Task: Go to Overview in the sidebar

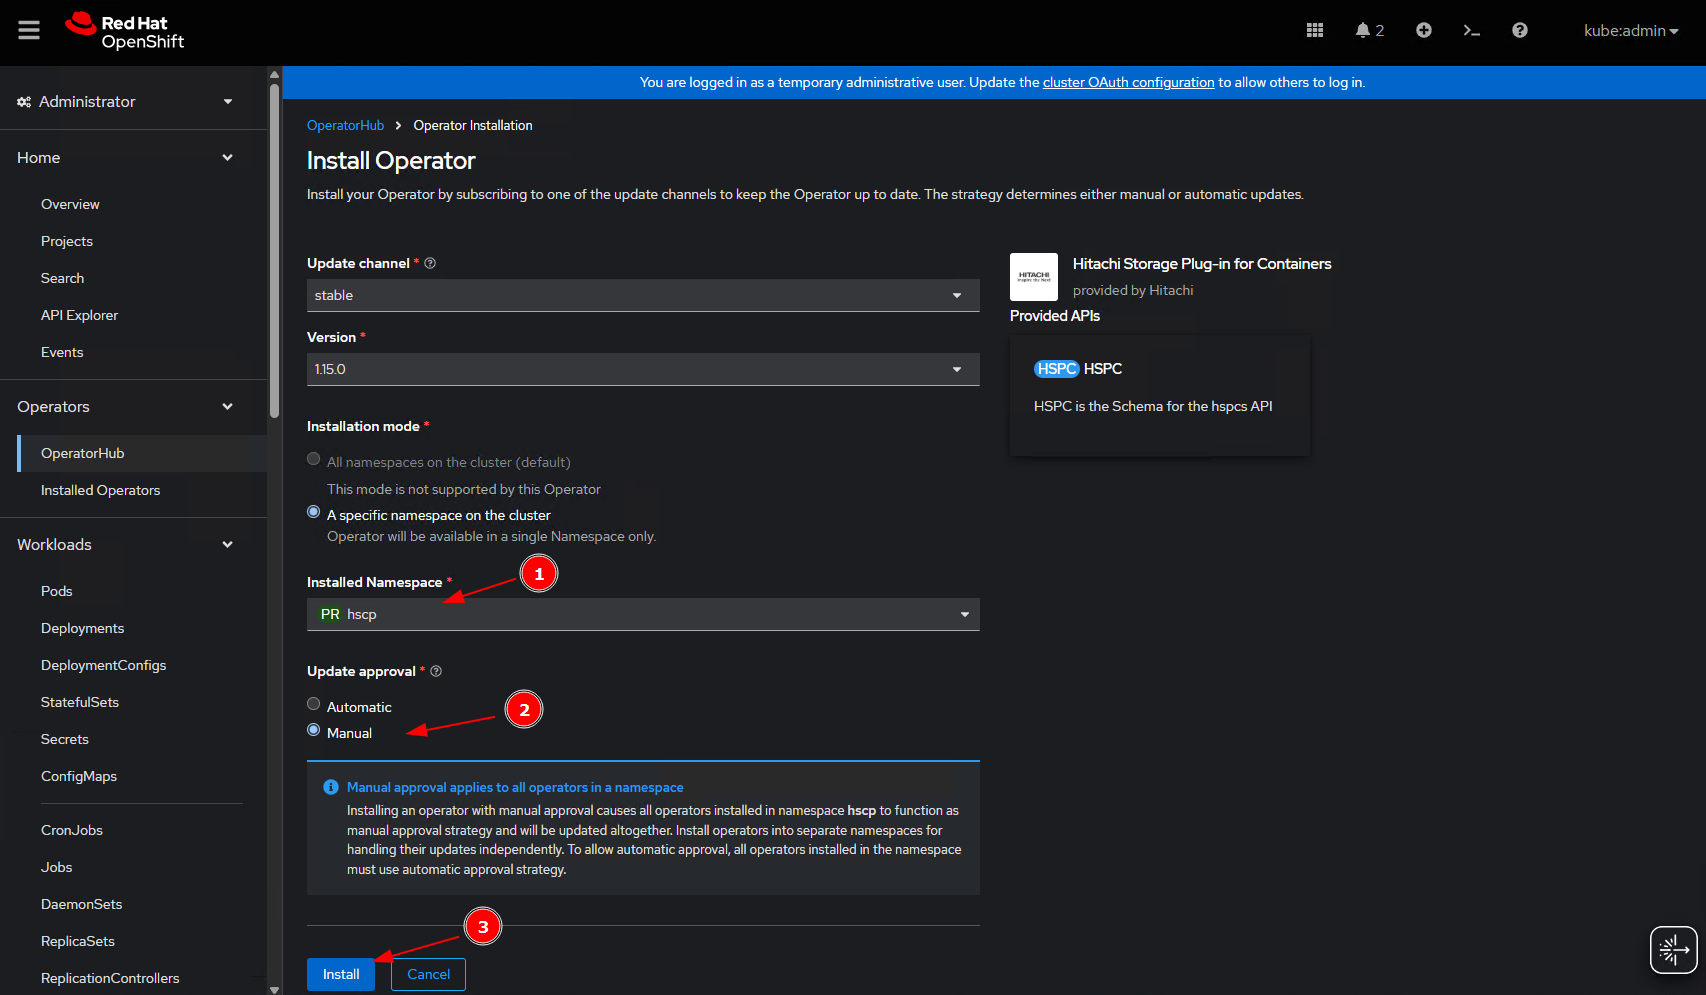Action: coord(70,204)
